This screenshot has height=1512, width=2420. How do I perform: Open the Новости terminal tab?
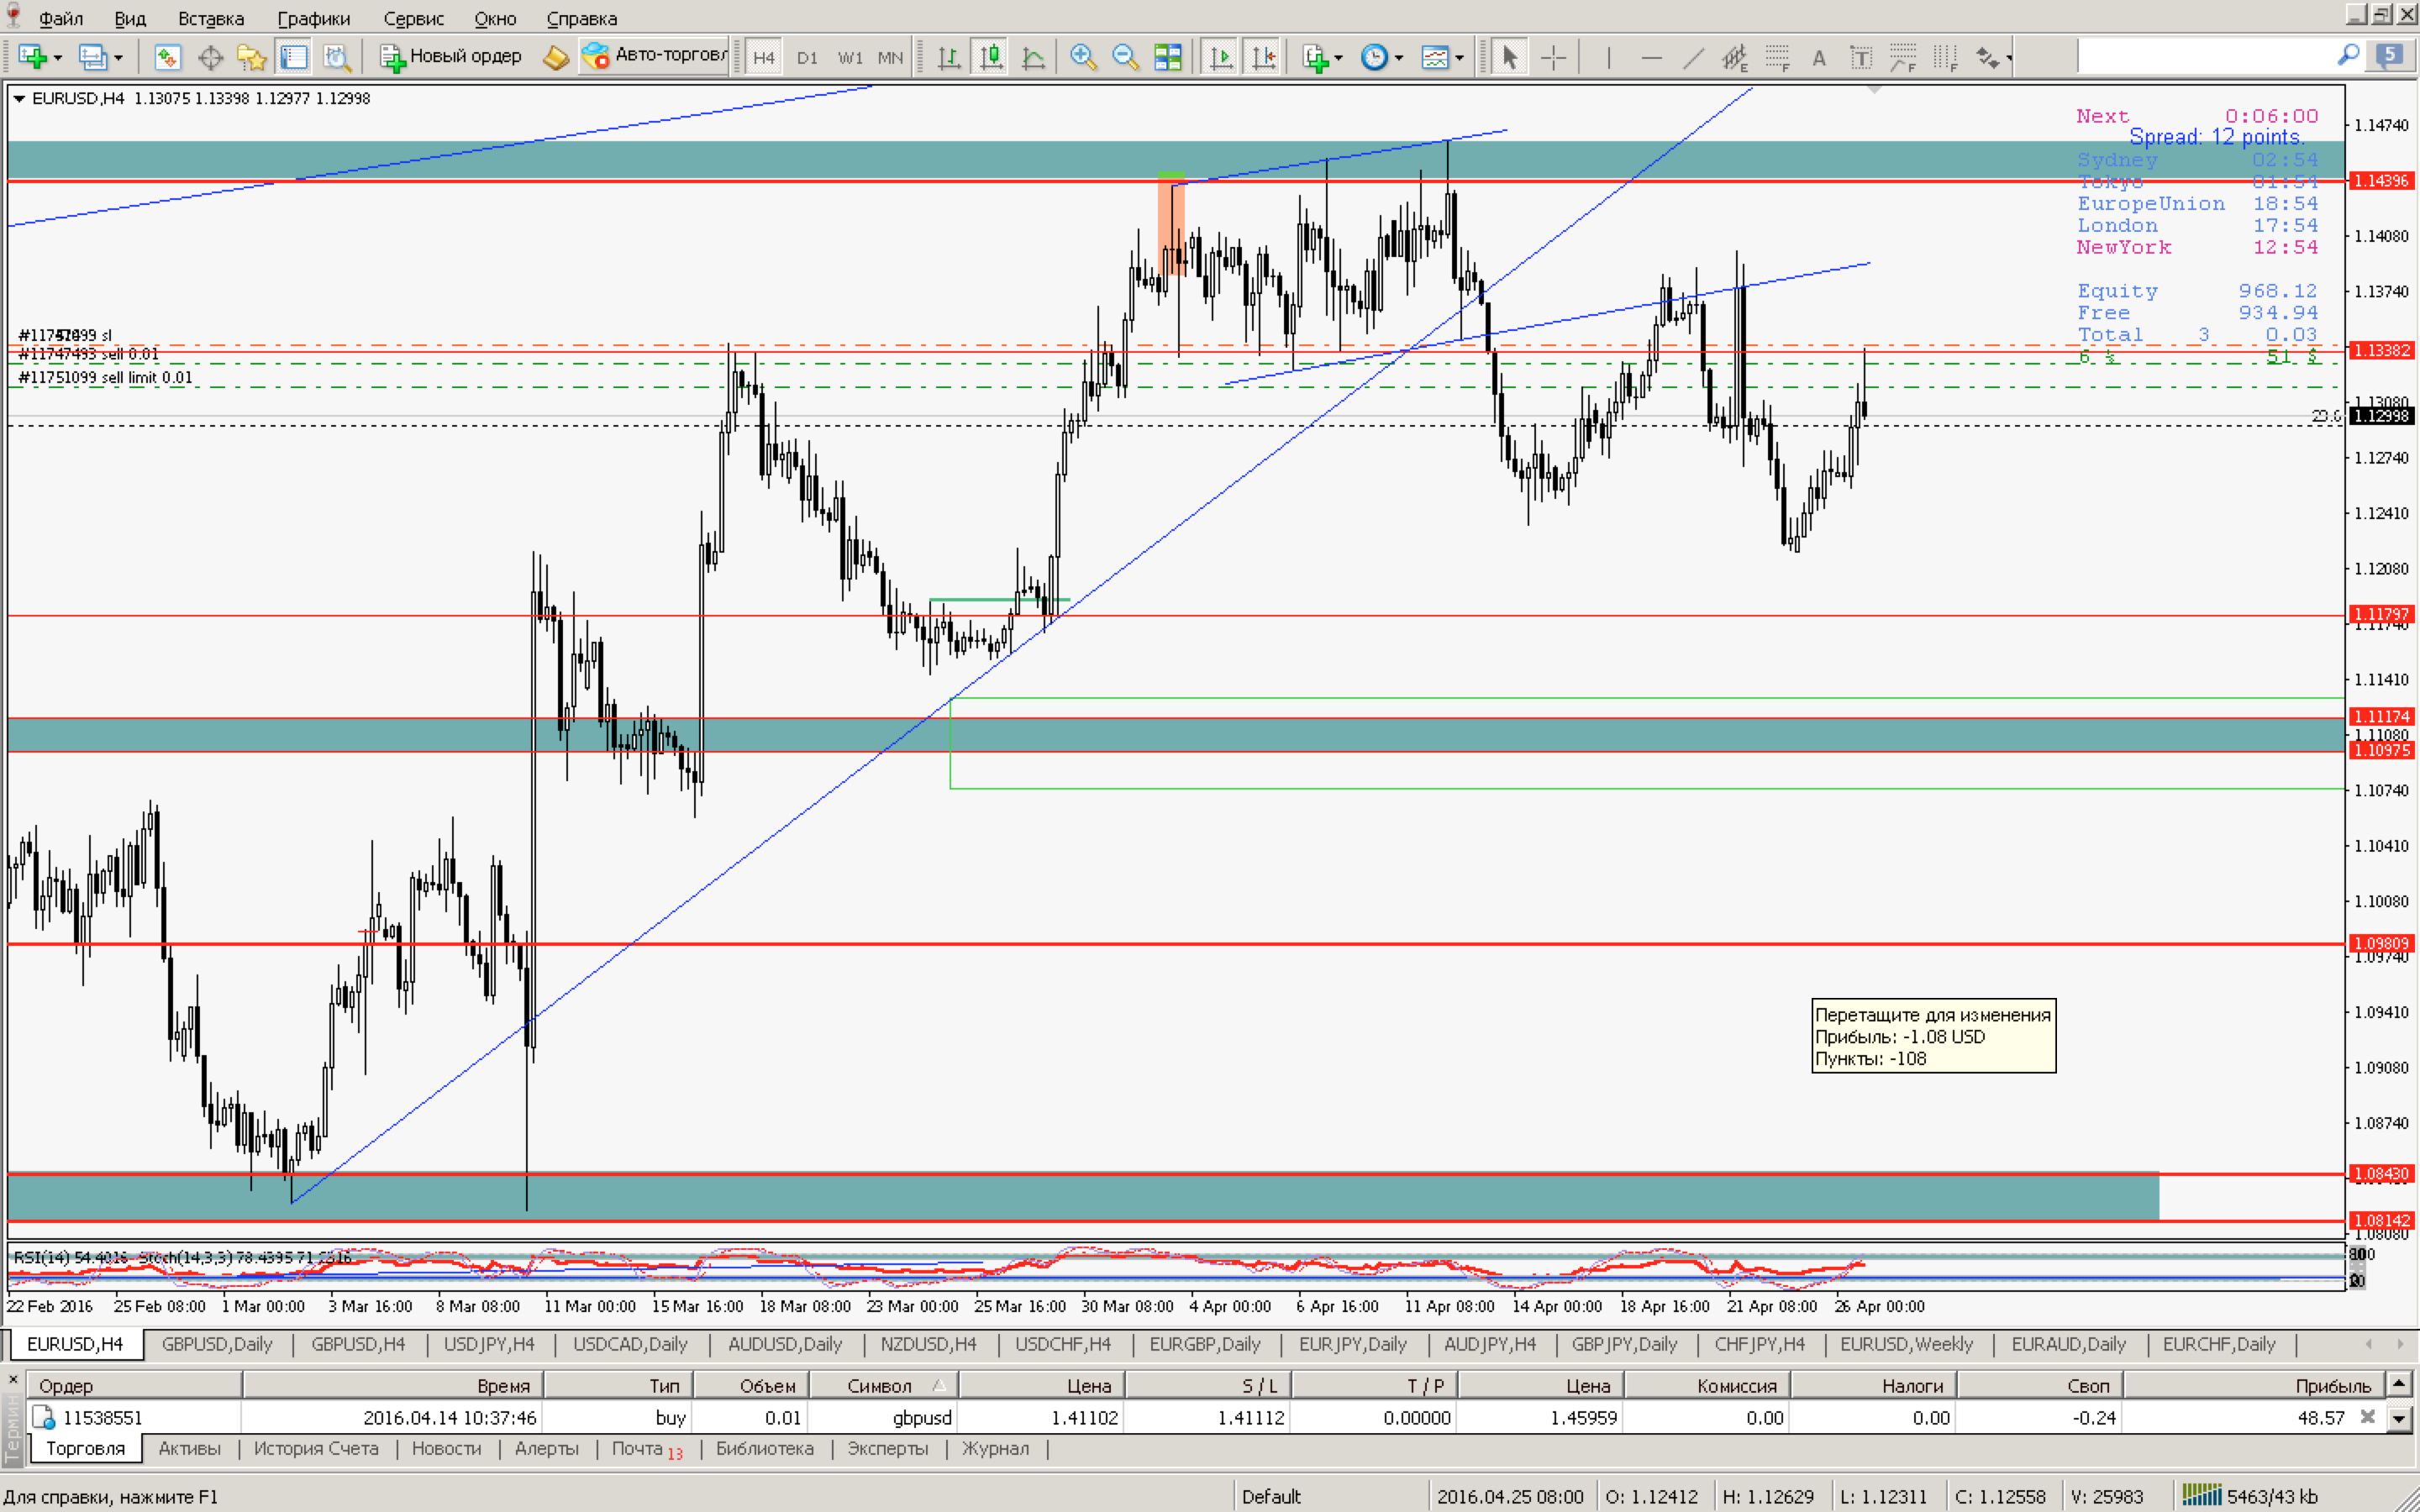[446, 1448]
